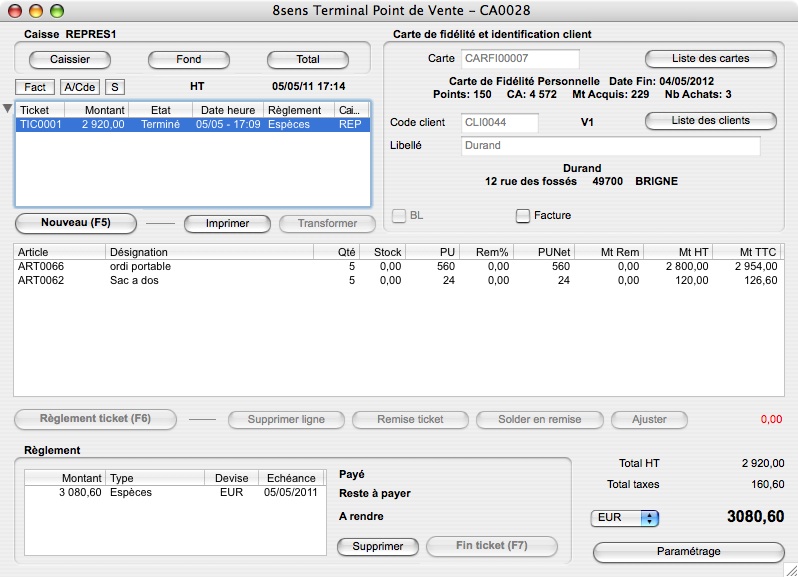Open the EUR currency dropdown
798x577 pixels.
click(x=625, y=518)
